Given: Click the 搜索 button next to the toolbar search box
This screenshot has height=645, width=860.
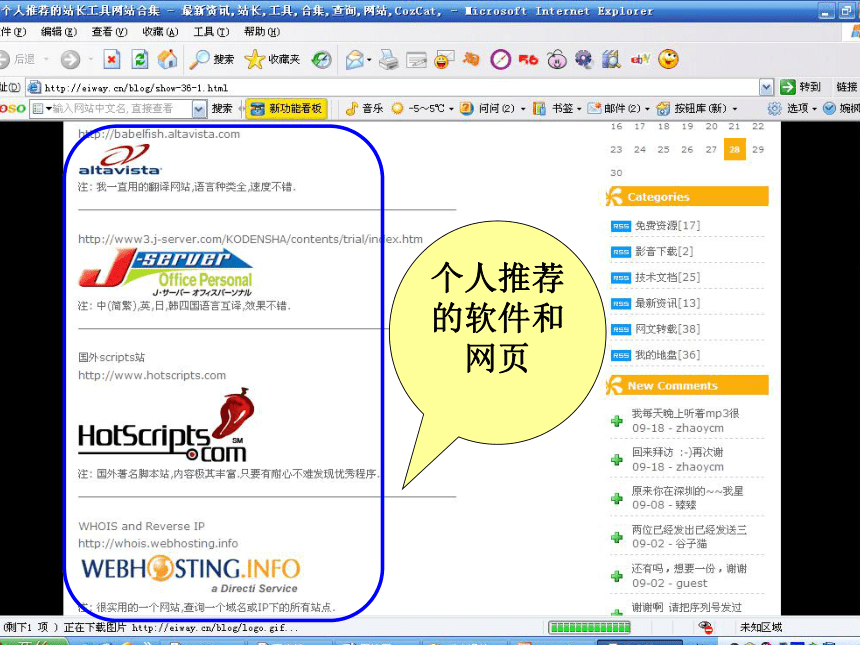Looking at the screenshot, I should (x=222, y=109).
